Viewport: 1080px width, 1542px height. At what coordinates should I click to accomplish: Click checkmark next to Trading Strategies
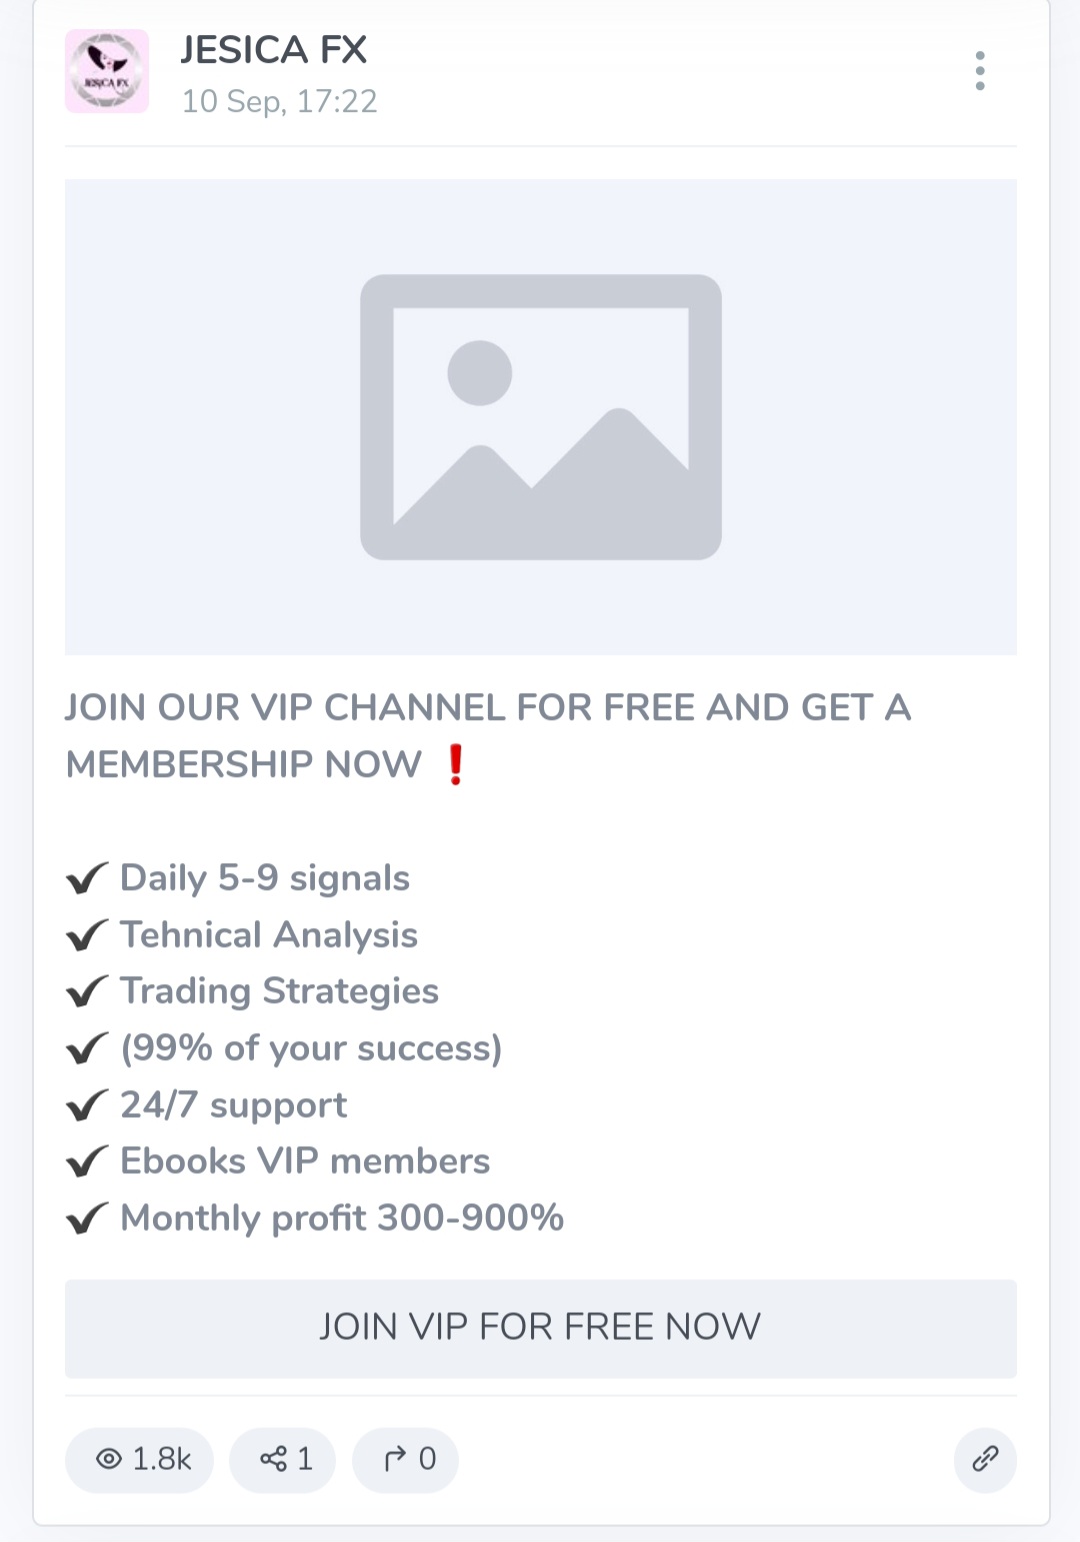pos(87,992)
